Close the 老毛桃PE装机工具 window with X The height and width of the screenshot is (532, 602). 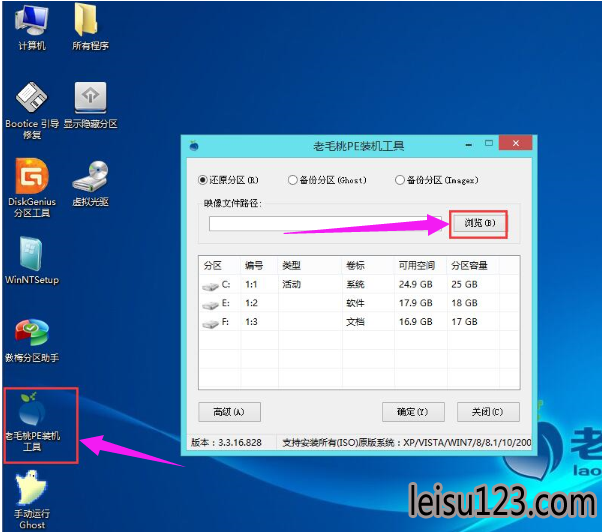pyautogui.click(x=516, y=143)
